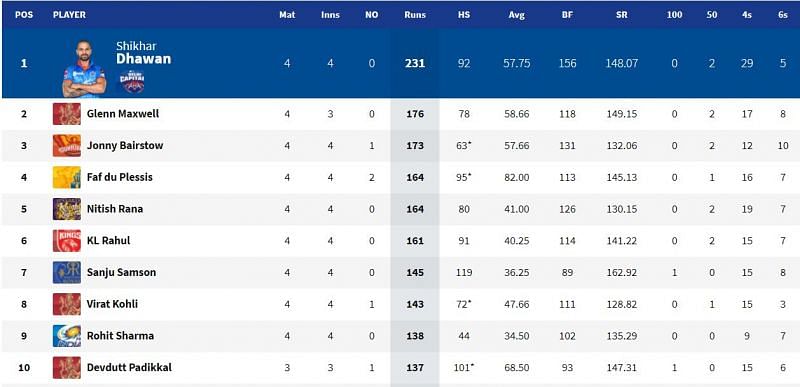Image resolution: width=800 pixels, height=387 pixels.
Task: Click KL Rahul's Kings team logo
Action: click(67, 241)
